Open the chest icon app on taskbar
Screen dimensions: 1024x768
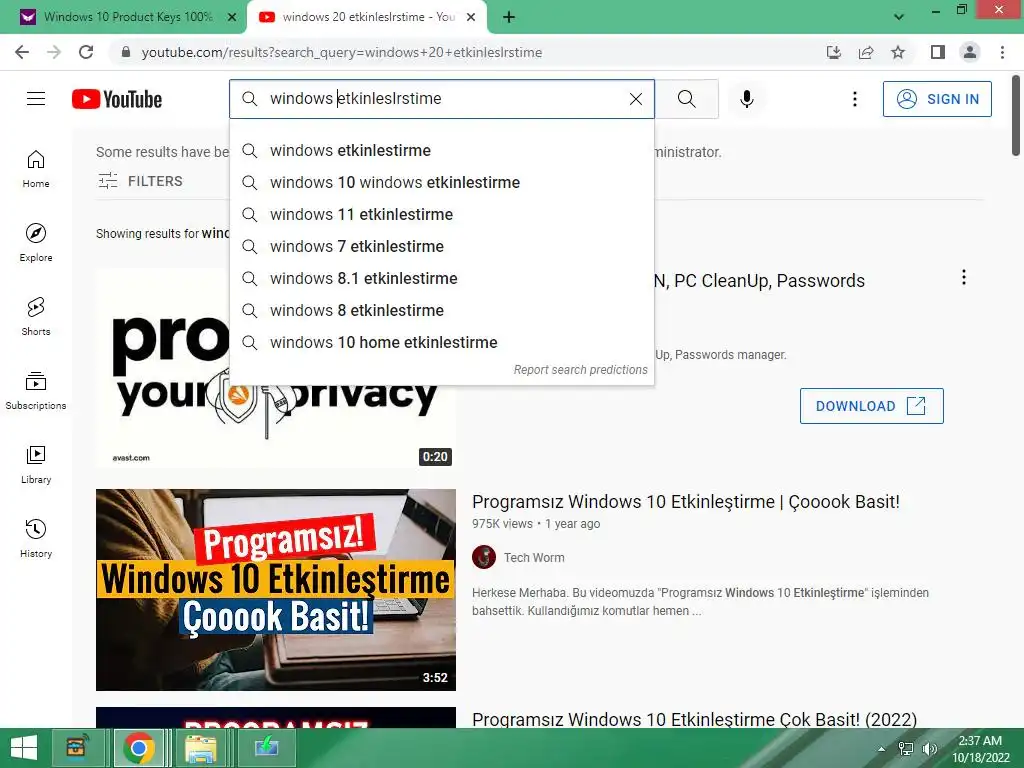coord(76,748)
